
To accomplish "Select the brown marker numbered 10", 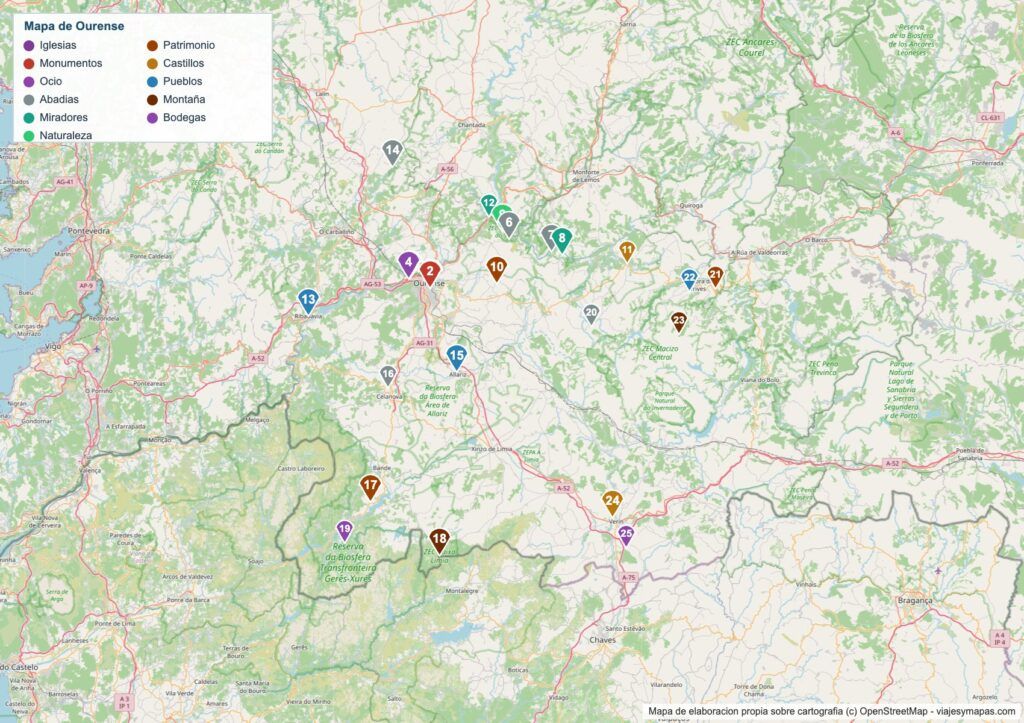I will click(x=496, y=268).
